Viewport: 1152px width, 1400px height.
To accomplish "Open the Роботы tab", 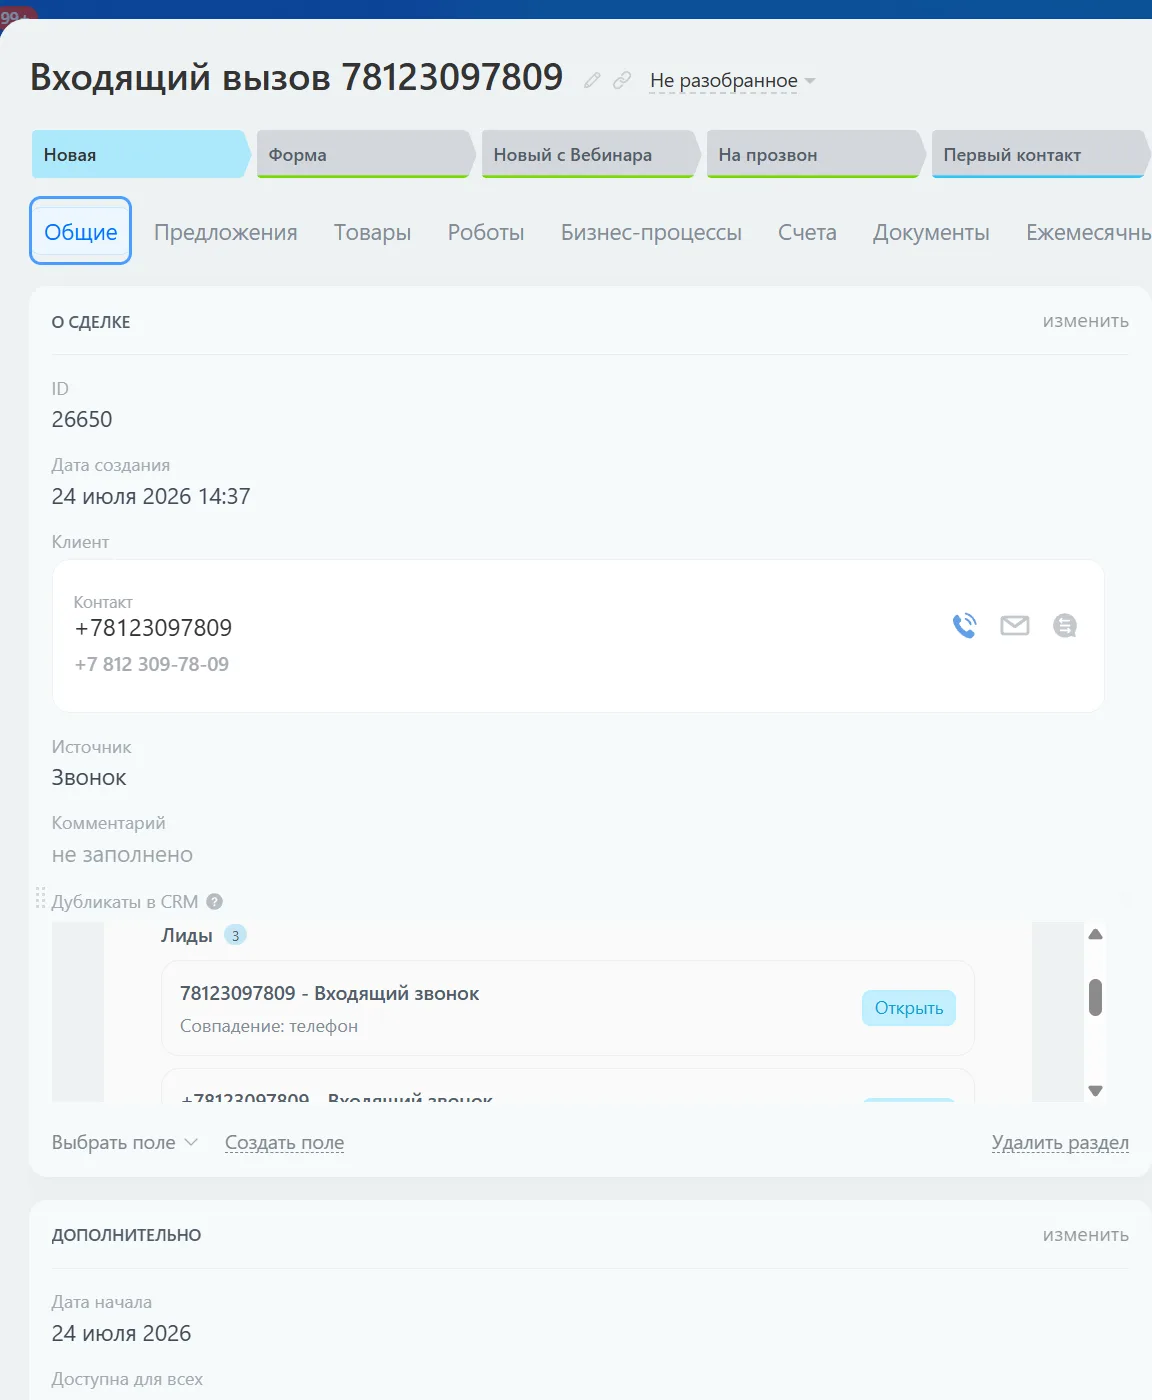I will 486,232.
